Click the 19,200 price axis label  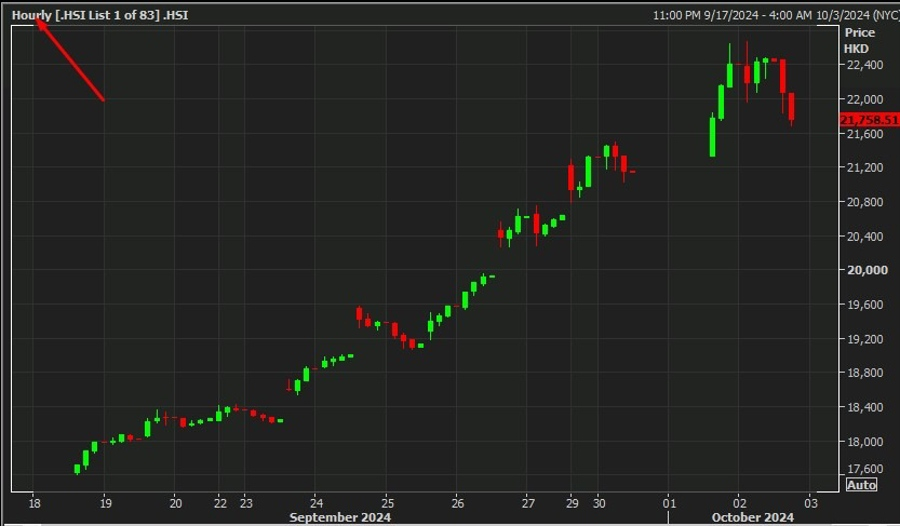tap(864, 339)
